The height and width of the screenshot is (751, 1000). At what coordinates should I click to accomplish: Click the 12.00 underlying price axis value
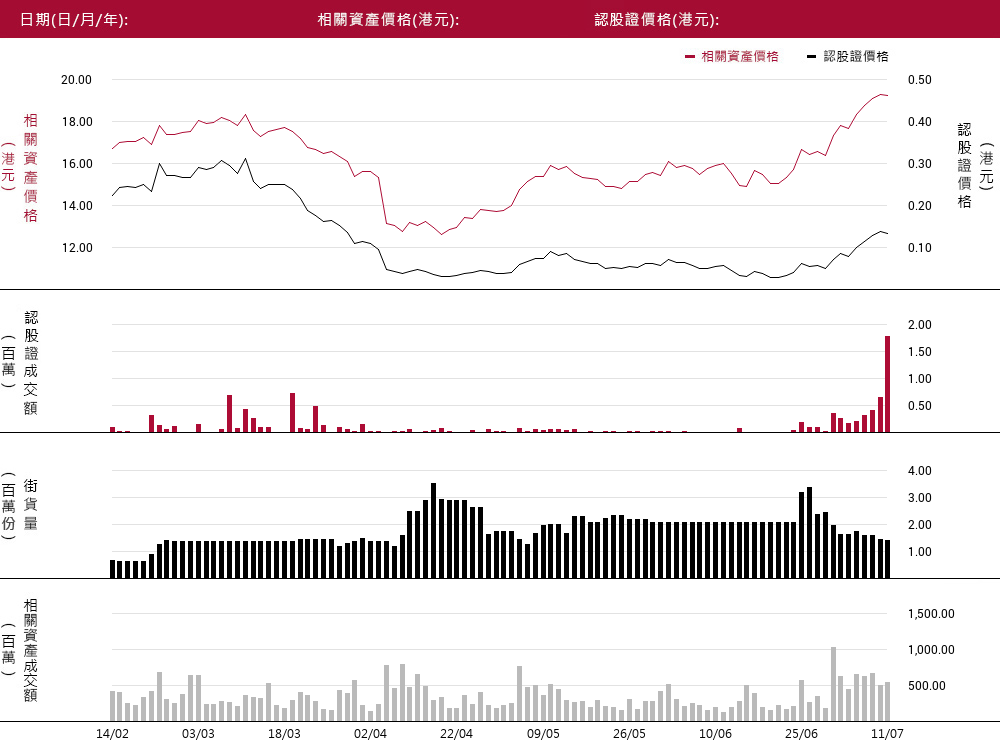(77, 247)
